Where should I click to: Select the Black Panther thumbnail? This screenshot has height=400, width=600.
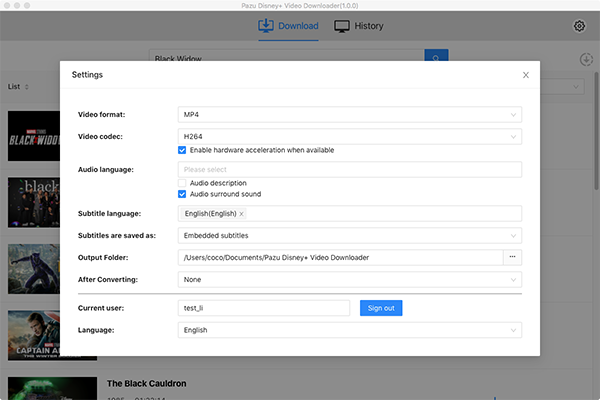34,269
